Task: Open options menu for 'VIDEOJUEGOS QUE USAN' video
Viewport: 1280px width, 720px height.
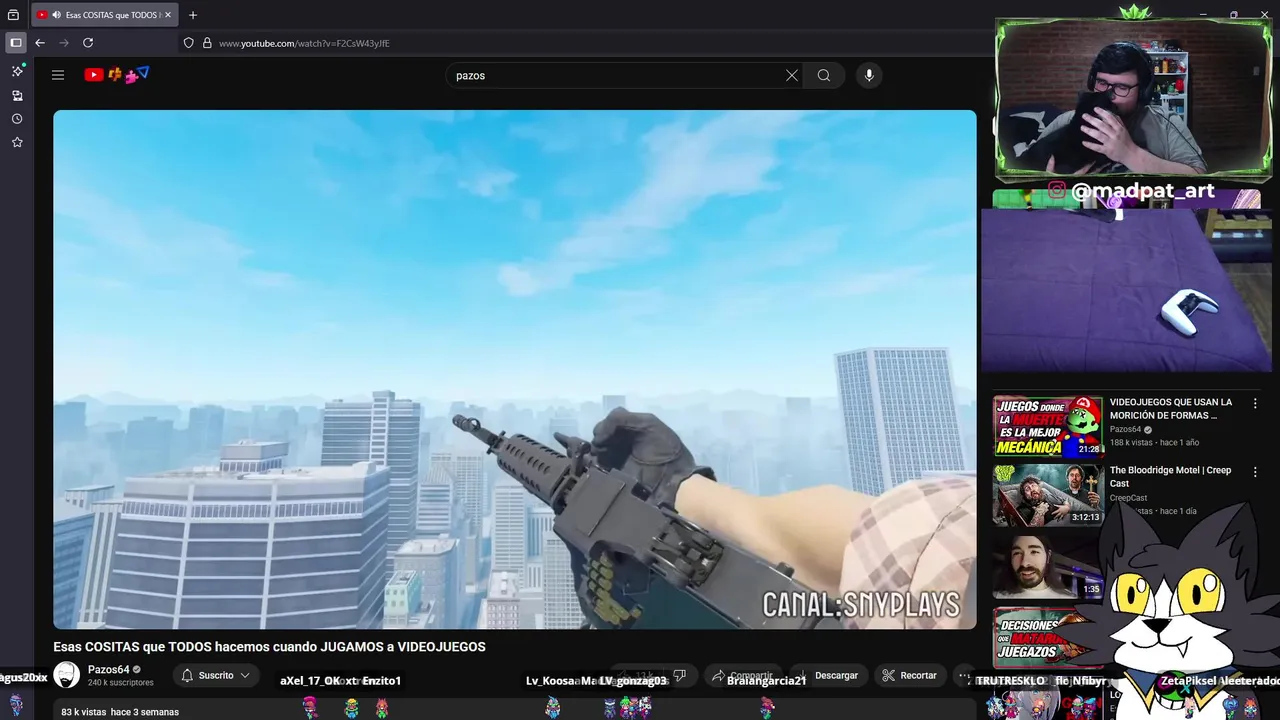Action: click(x=1255, y=404)
